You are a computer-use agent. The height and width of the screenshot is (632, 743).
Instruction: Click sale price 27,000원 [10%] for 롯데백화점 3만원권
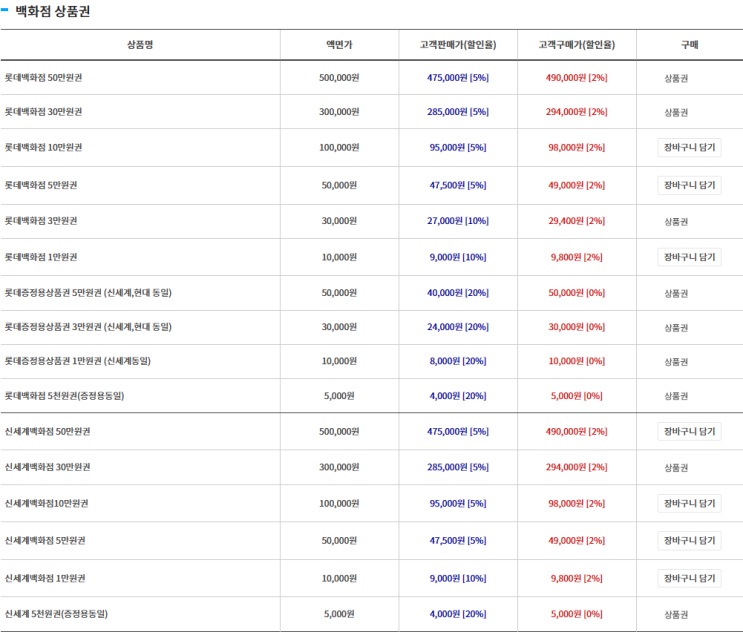point(458,221)
